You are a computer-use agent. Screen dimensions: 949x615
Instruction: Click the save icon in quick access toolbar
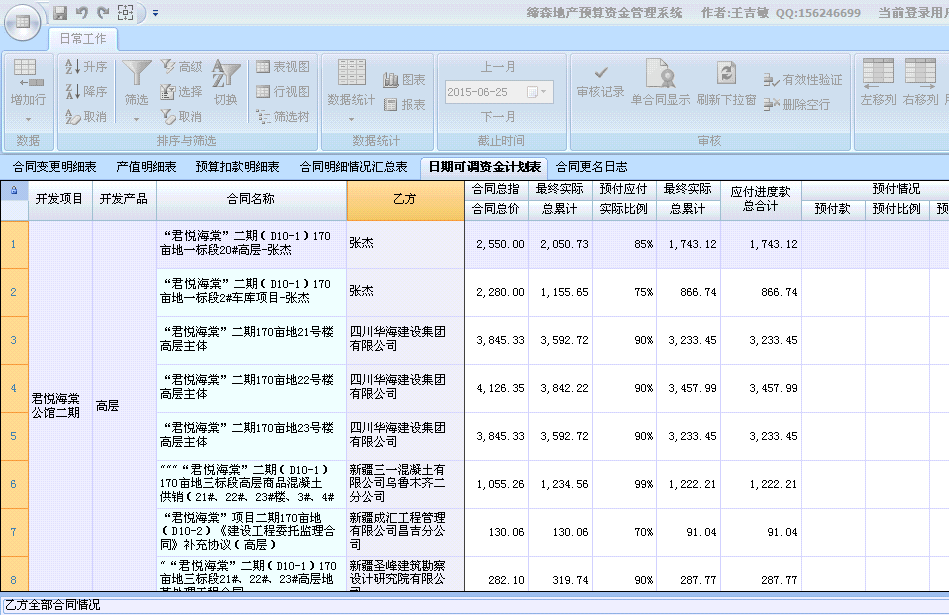tap(60, 13)
